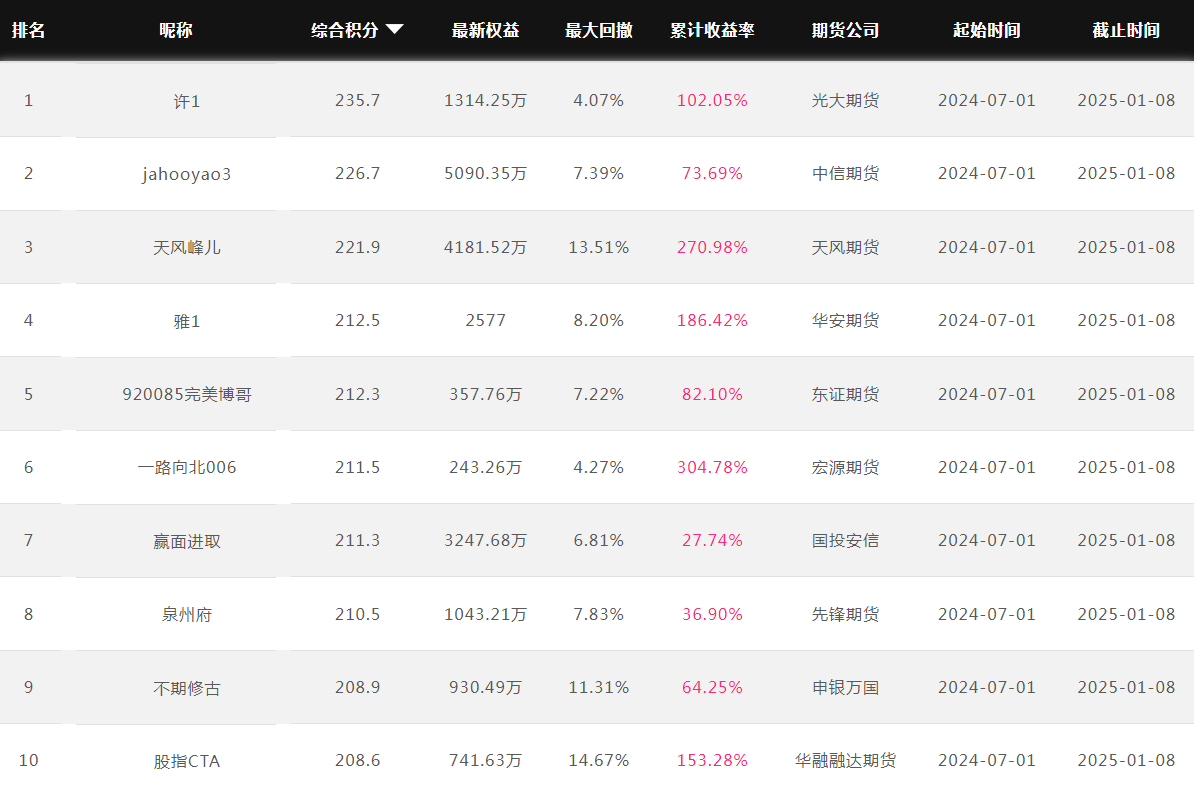1194x794 pixels.
Task: Click company 国投安信
Action: click(845, 540)
